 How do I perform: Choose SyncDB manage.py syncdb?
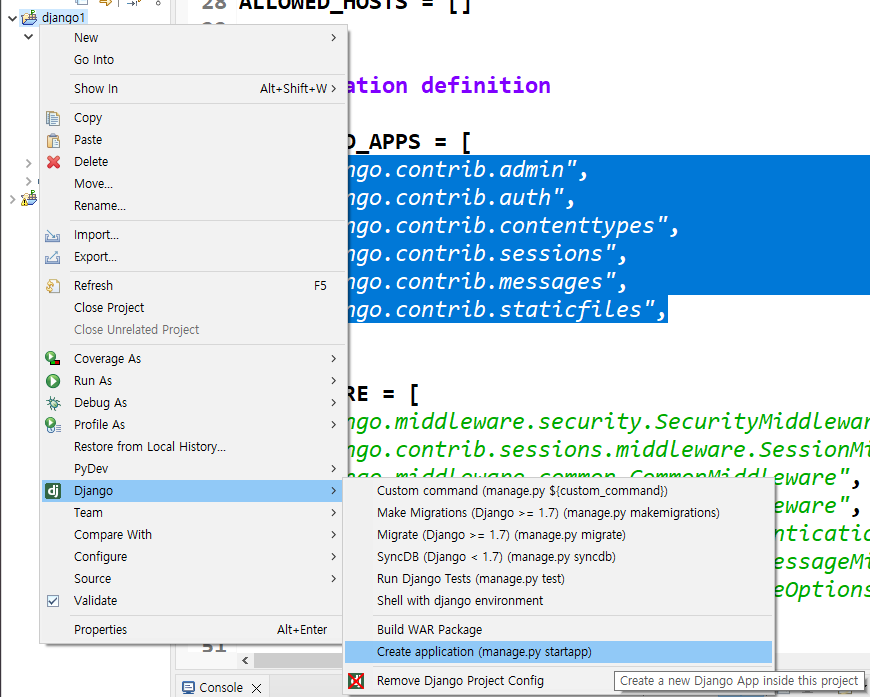click(x=558, y=557)
